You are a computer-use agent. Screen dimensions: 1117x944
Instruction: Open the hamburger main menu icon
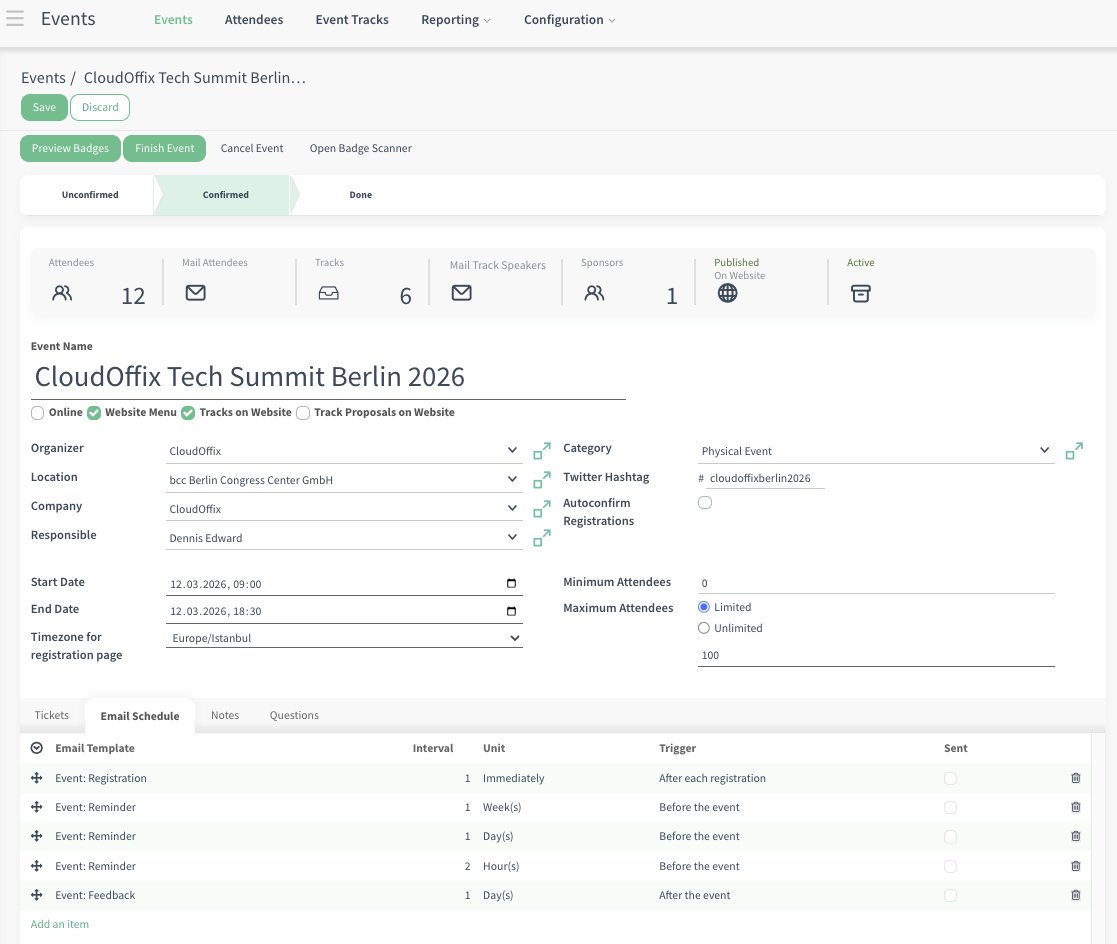tap(15, 19)
